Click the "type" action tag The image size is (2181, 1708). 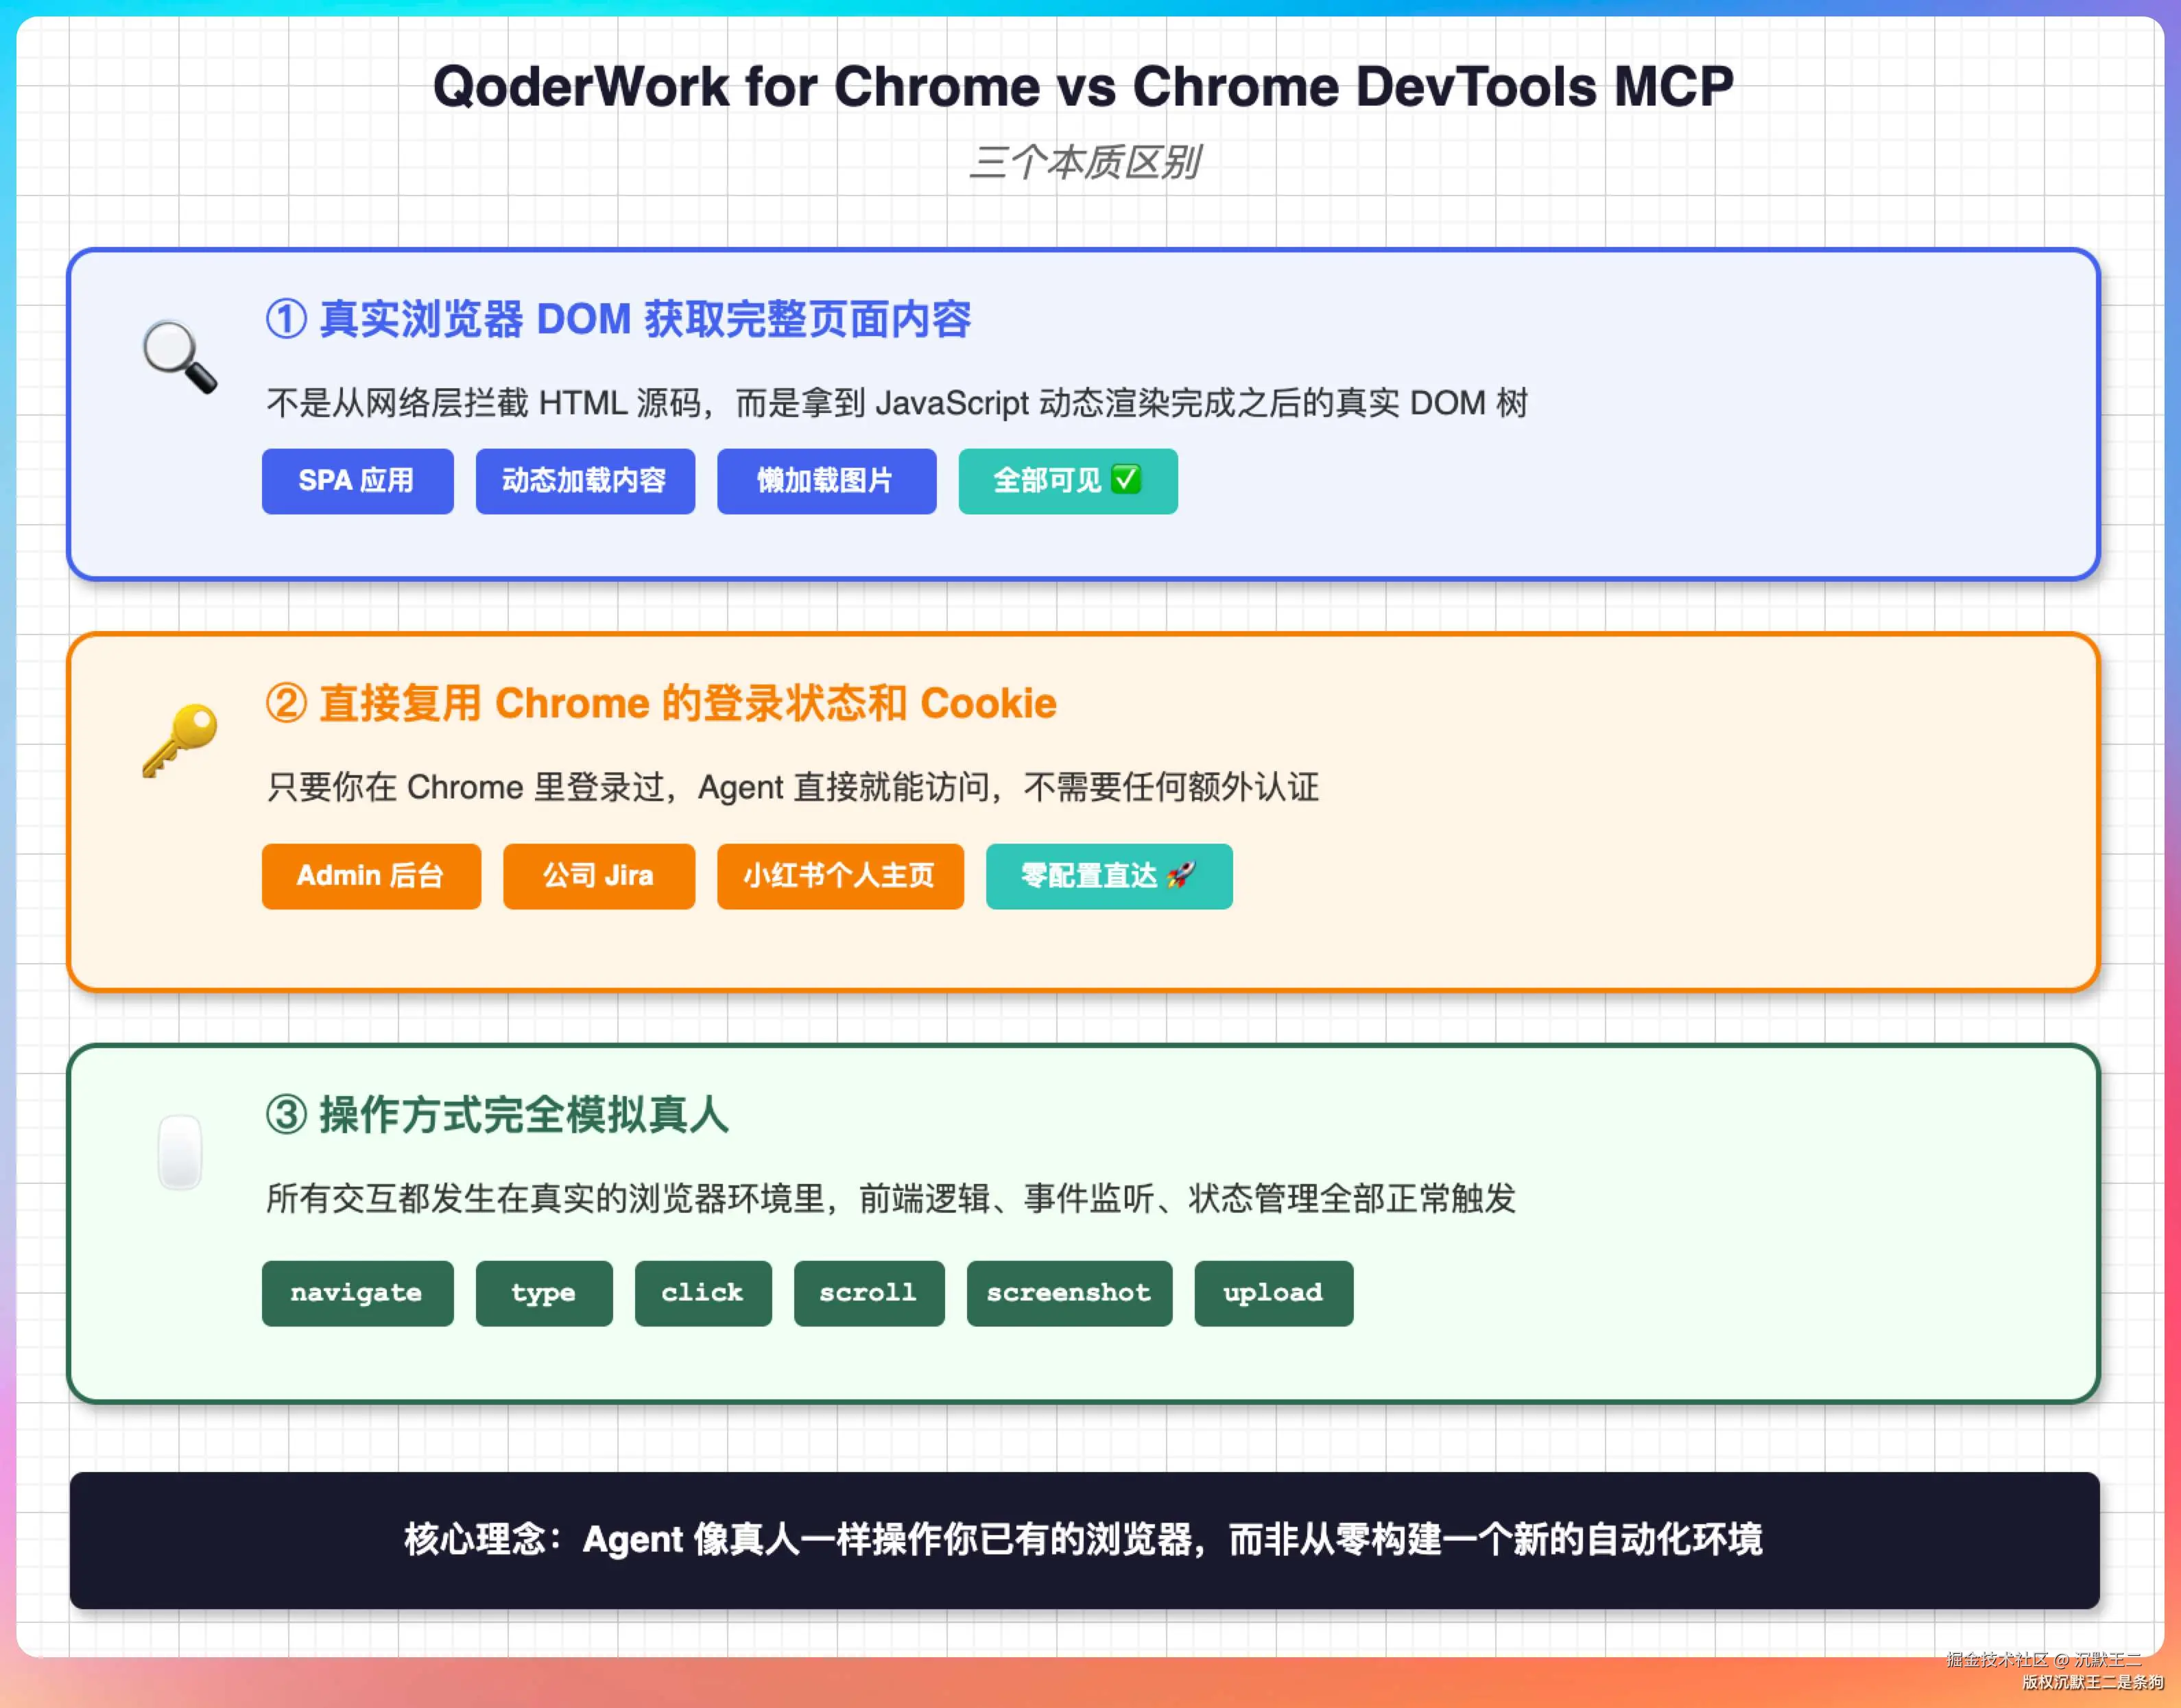(x=544, y=1293)
